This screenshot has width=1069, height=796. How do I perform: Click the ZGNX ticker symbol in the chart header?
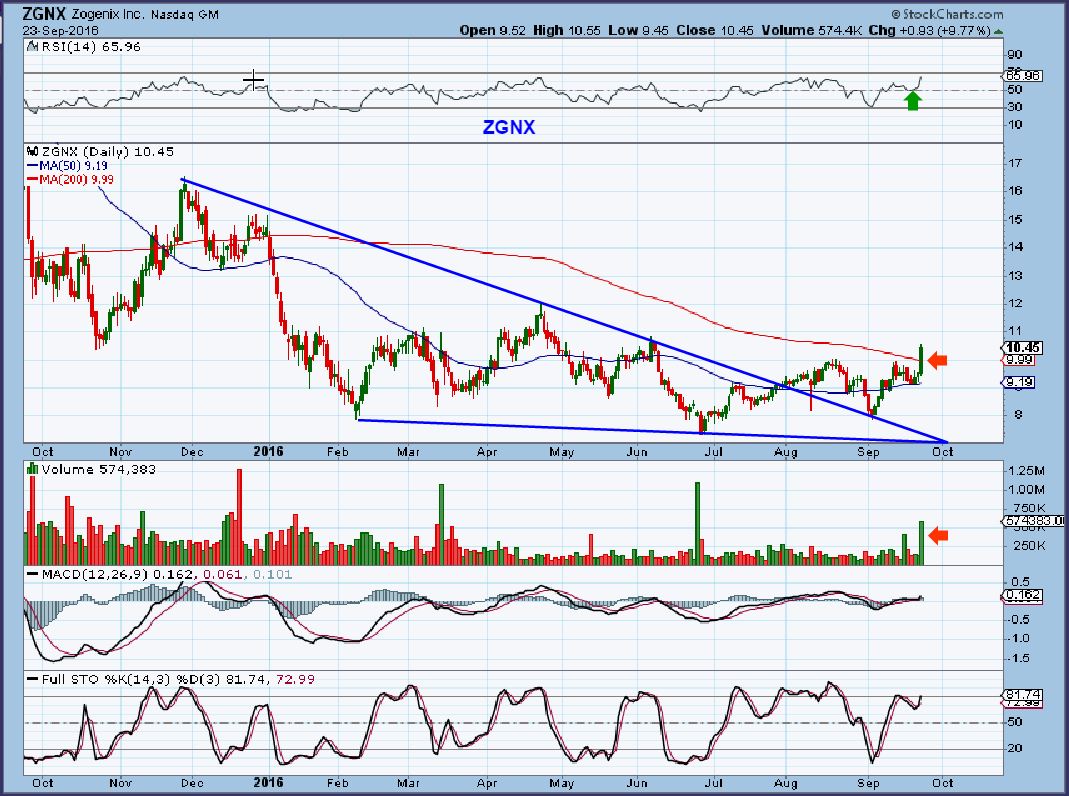(x=46, y=14)
